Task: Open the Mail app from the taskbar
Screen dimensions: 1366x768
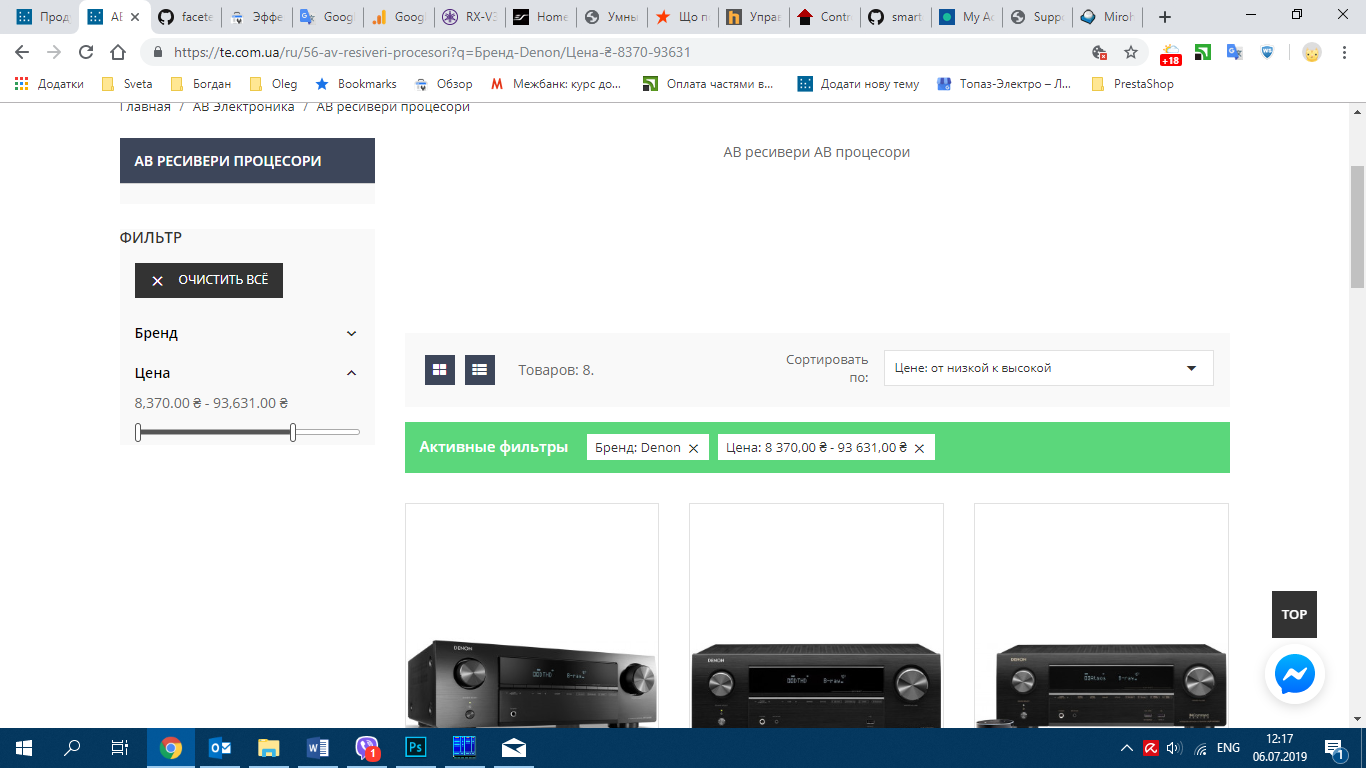Action: click(x=514, y=748)
